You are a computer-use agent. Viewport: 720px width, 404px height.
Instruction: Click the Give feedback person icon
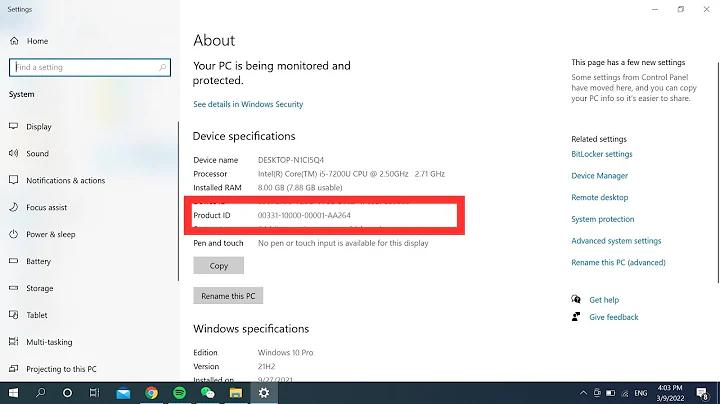(576, 317)
